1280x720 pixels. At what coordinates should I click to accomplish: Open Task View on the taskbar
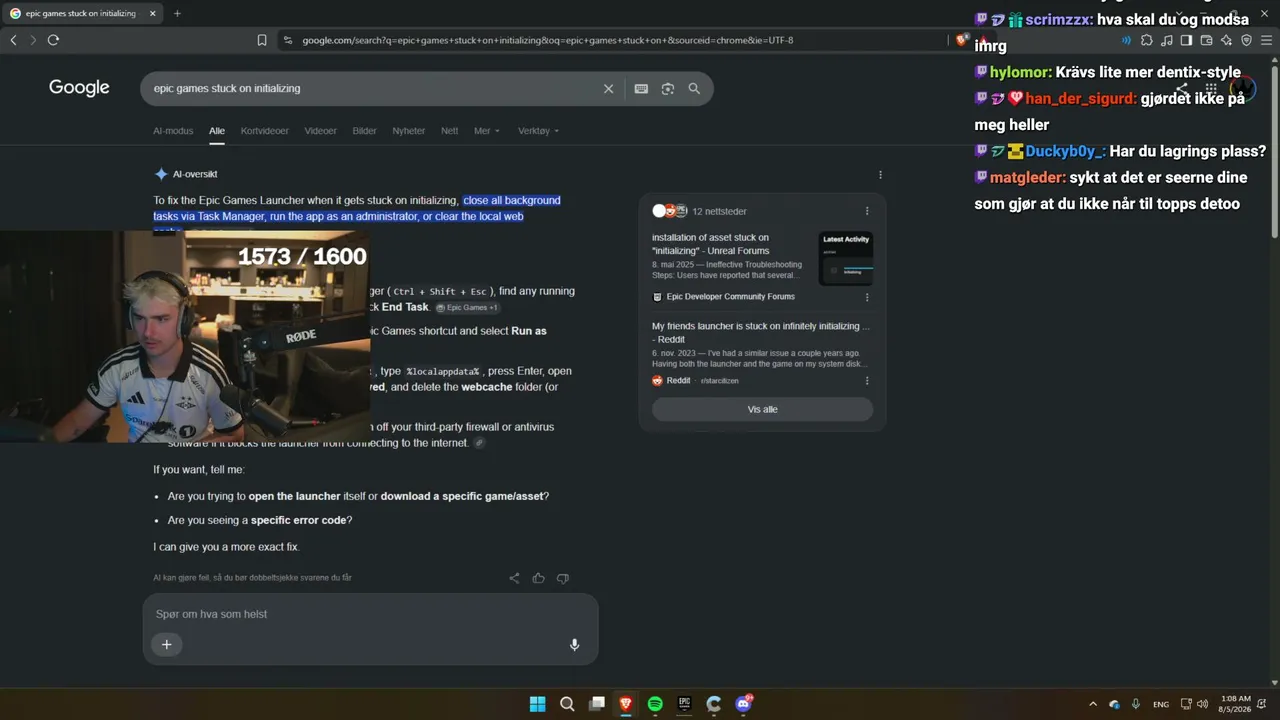[597, 704]
